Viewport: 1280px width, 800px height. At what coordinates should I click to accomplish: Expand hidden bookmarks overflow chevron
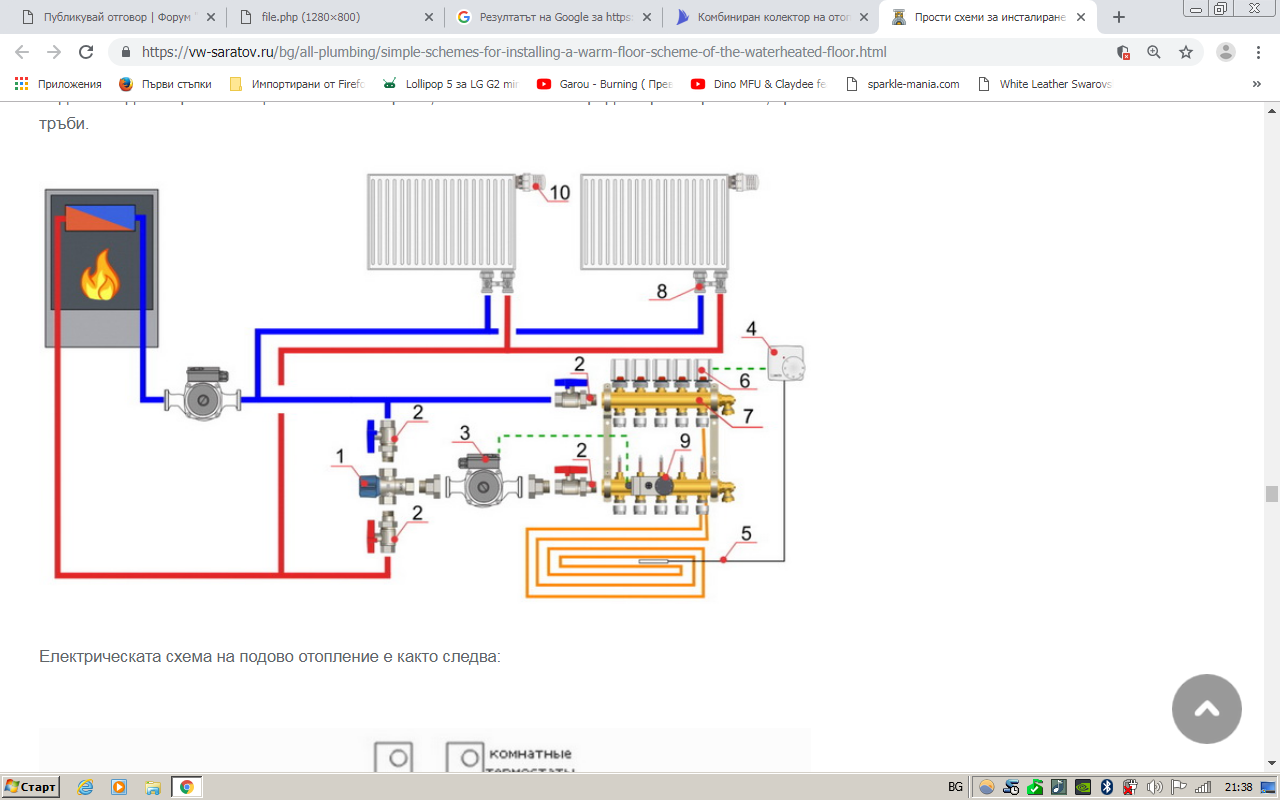1256,84
